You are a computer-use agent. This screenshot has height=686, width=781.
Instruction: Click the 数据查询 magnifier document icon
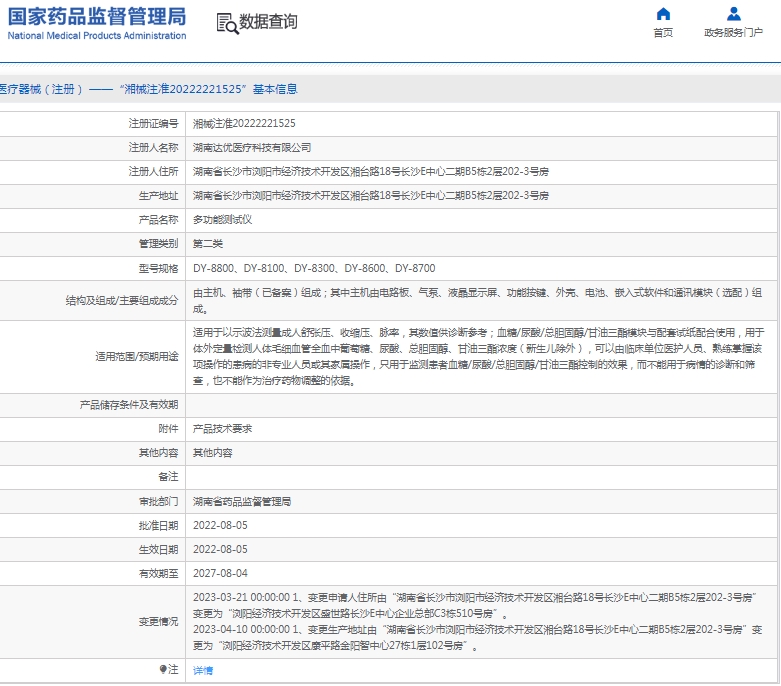(227, 23)
